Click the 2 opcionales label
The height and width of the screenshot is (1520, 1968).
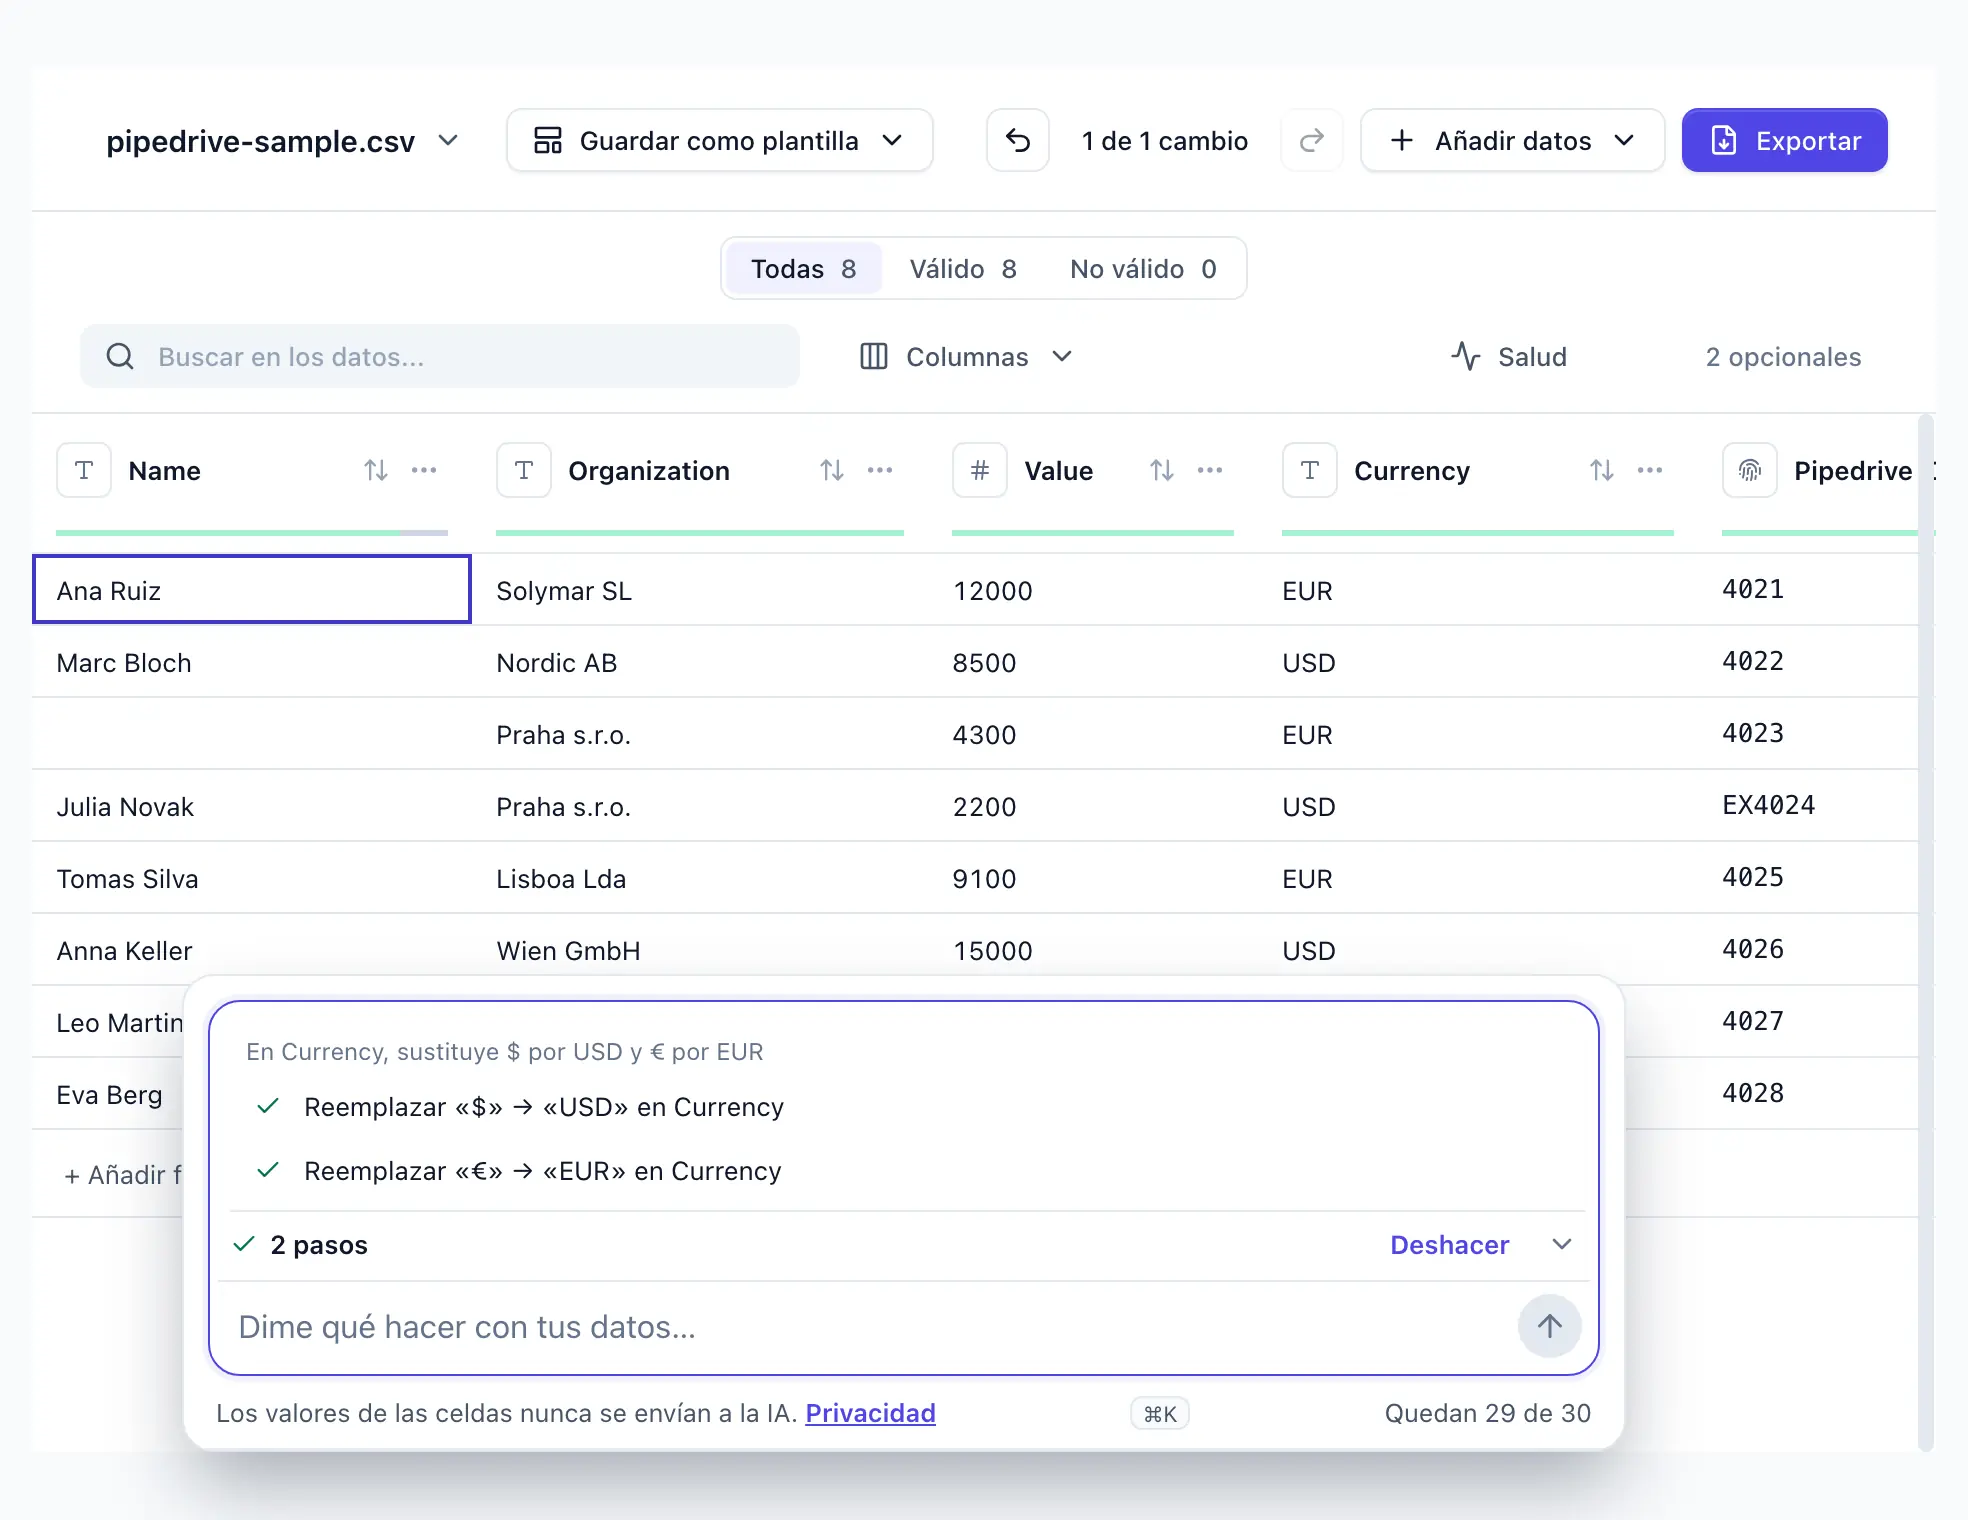click(1783, 357)
